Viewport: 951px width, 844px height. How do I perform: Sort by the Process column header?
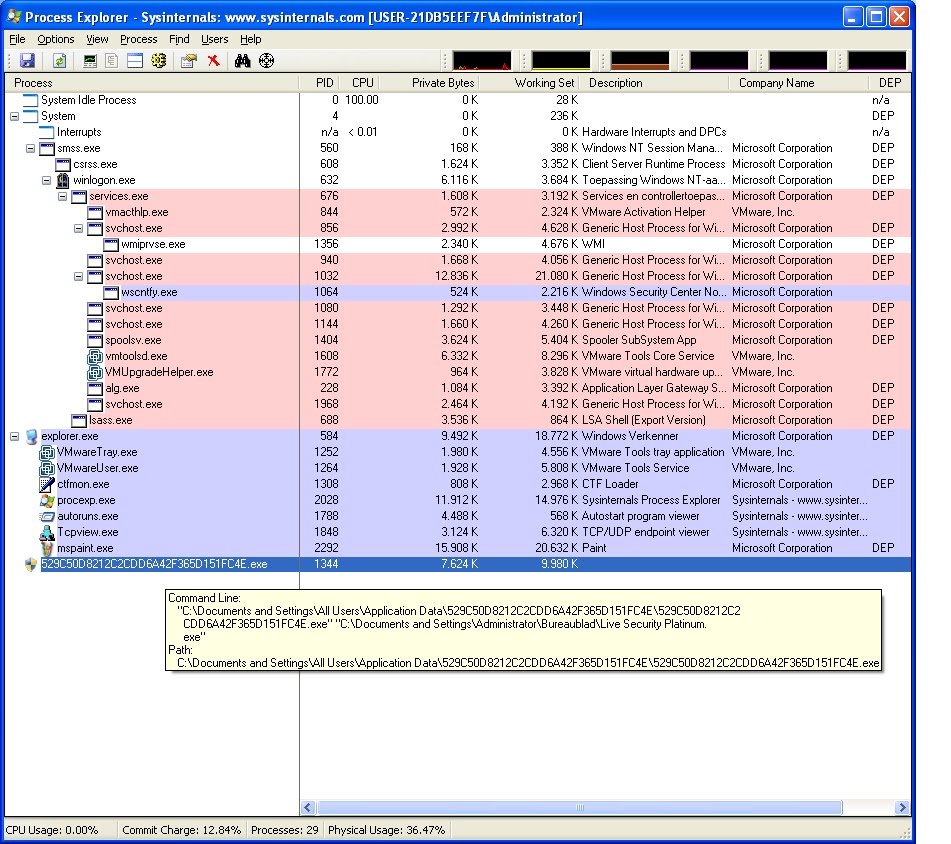pos(152,83)
